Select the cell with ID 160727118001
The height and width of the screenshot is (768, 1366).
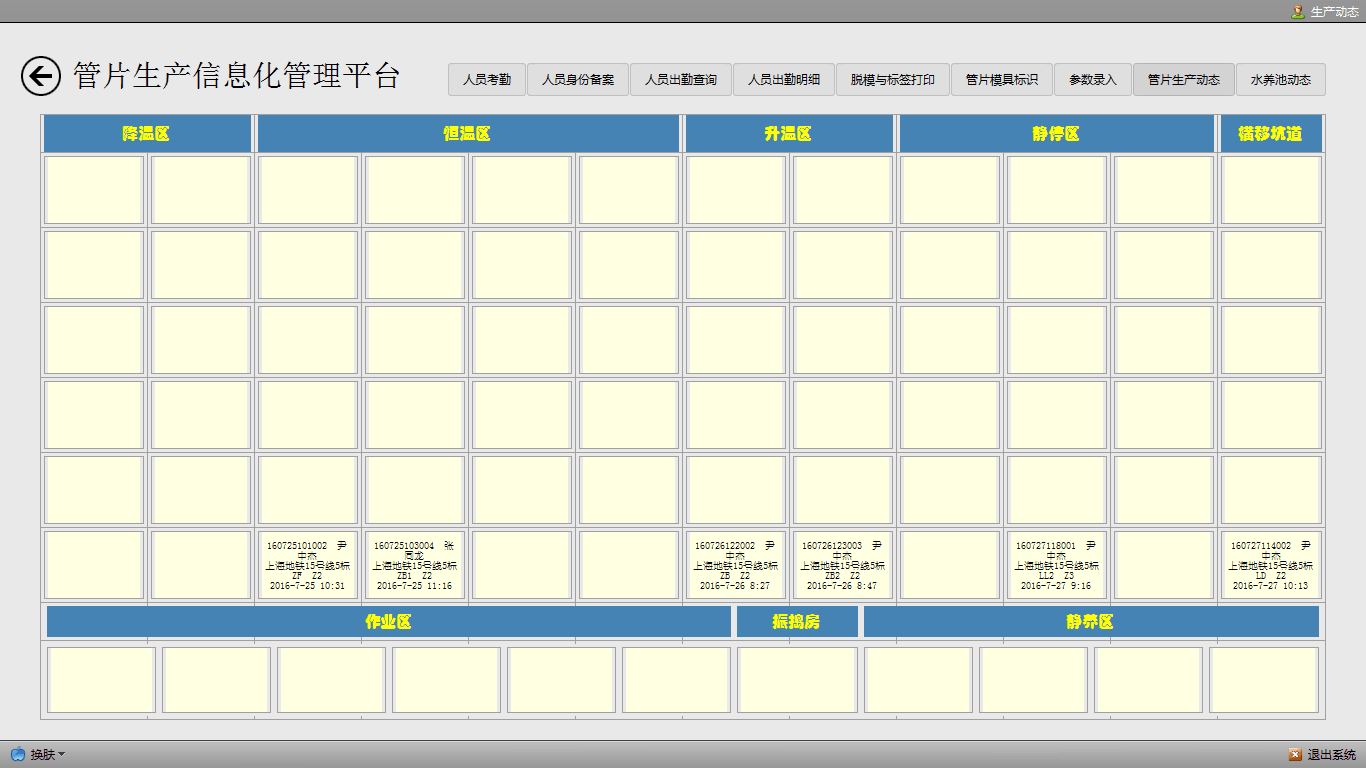pos(1057,565)
